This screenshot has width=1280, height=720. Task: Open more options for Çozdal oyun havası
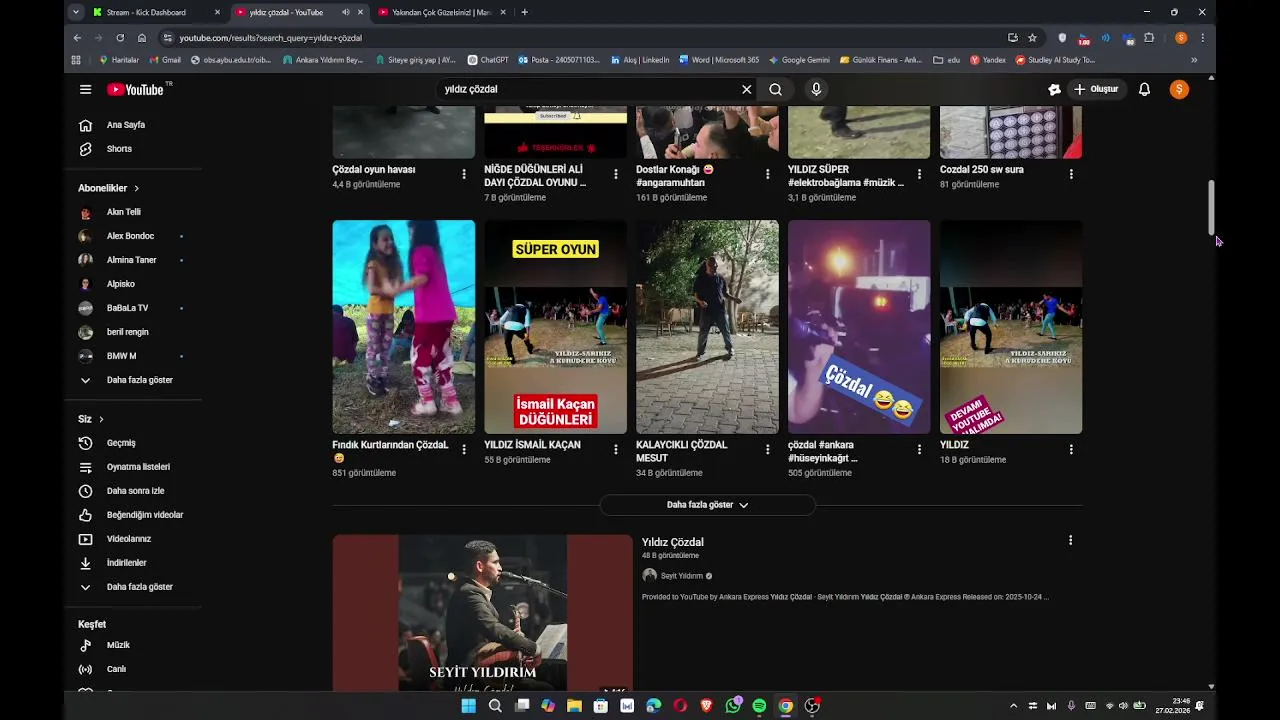point(463,174)
